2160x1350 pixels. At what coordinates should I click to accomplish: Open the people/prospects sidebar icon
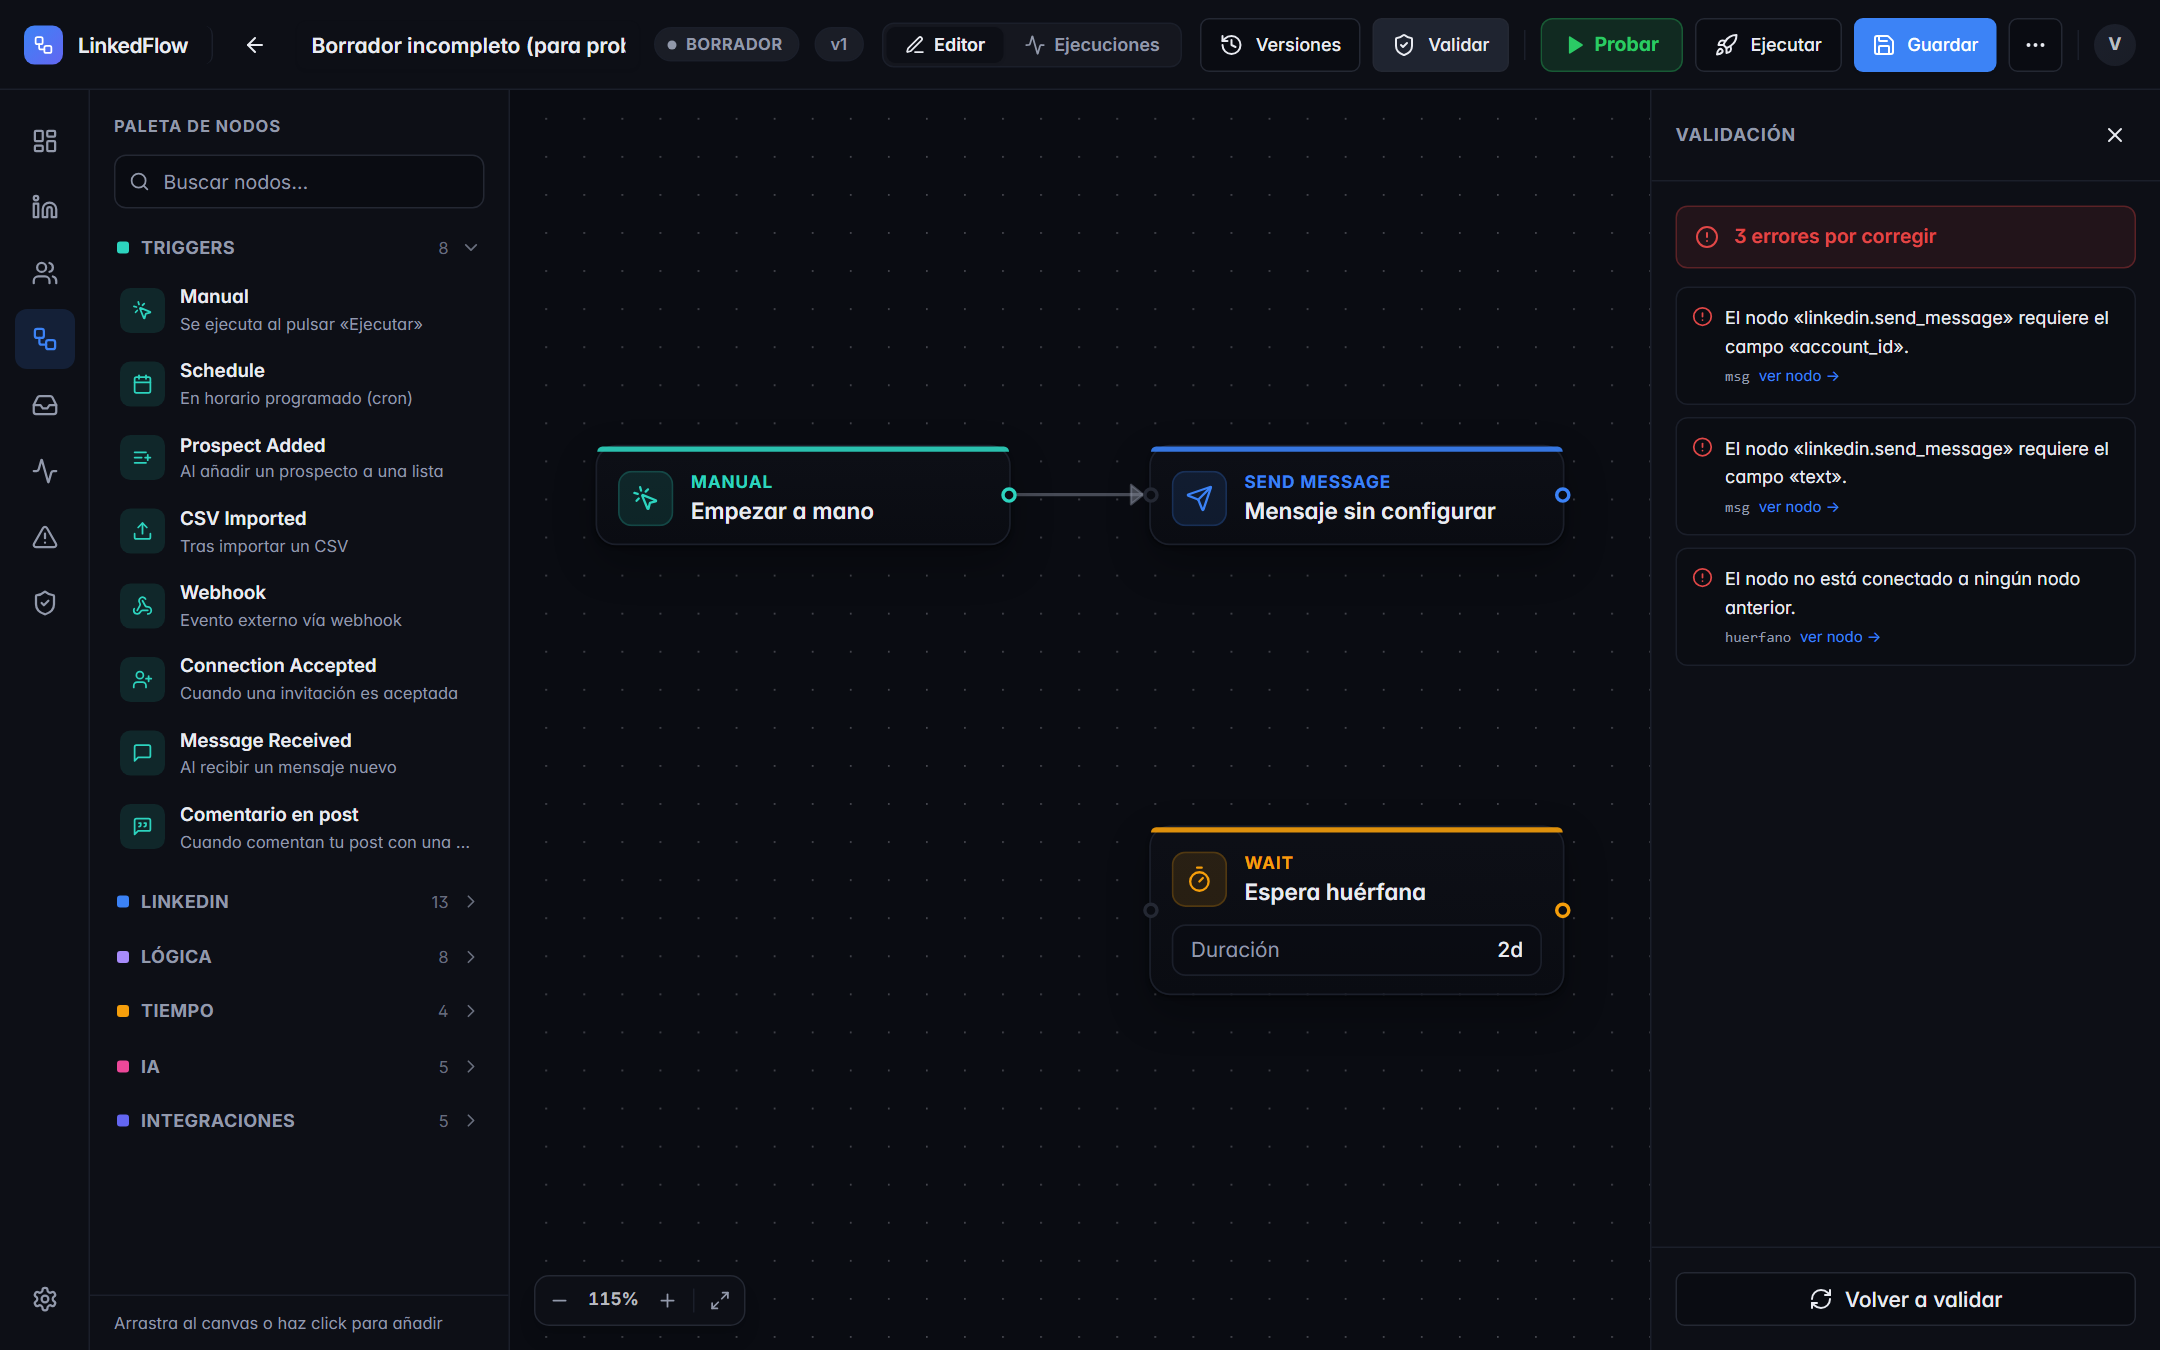pos(45,273)
